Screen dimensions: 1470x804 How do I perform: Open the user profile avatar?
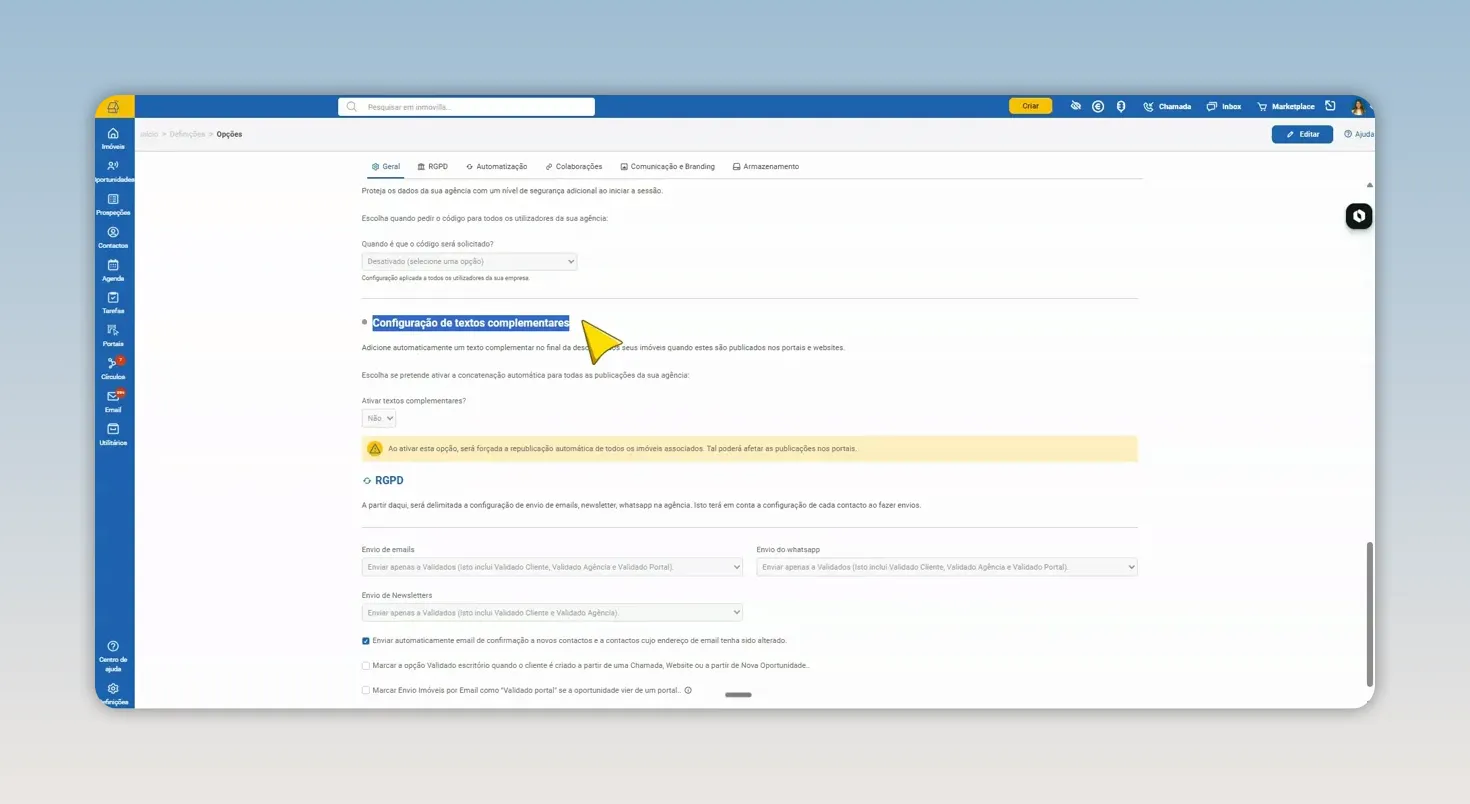(1358, 107)
